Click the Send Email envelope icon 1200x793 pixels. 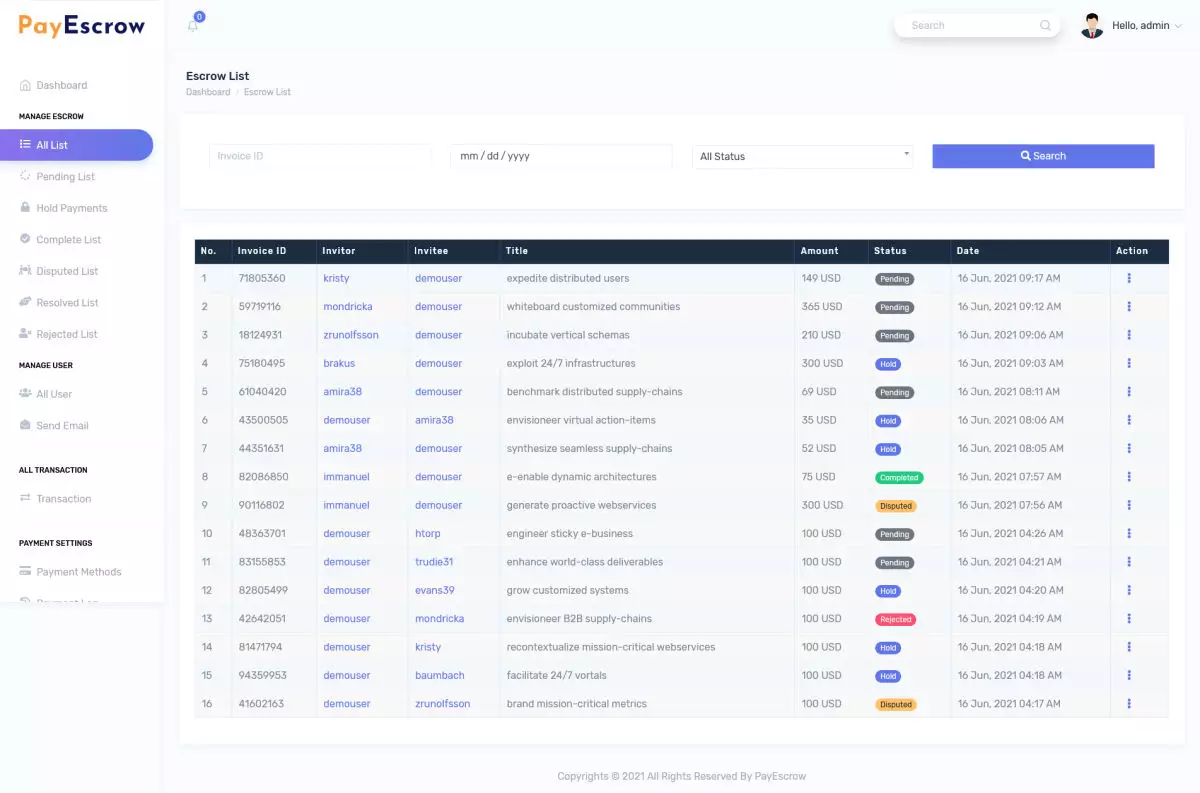(x=26, y=425)
